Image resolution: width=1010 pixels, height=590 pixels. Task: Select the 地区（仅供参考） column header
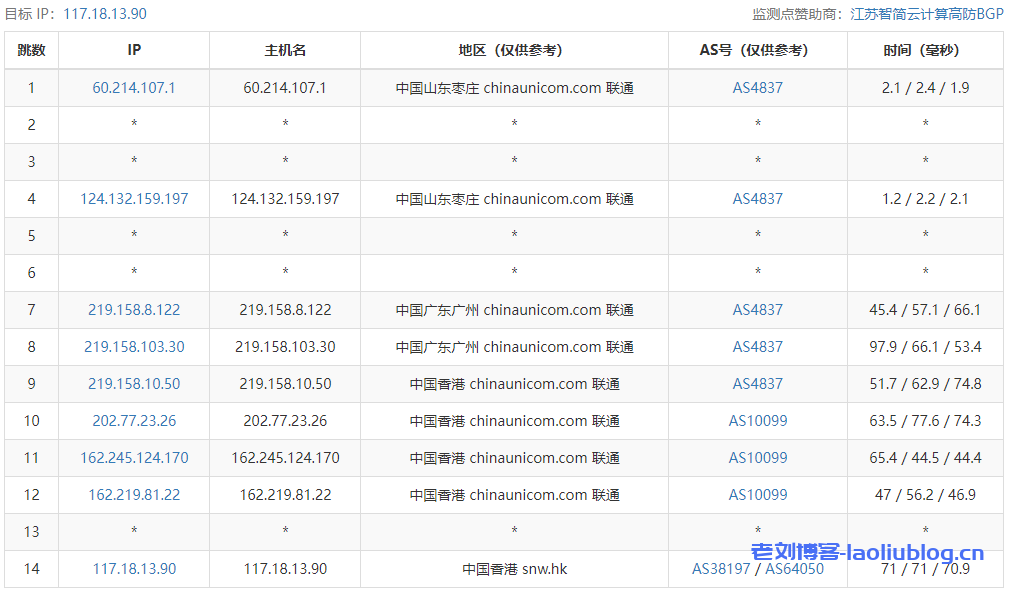[x=514, y=50]
